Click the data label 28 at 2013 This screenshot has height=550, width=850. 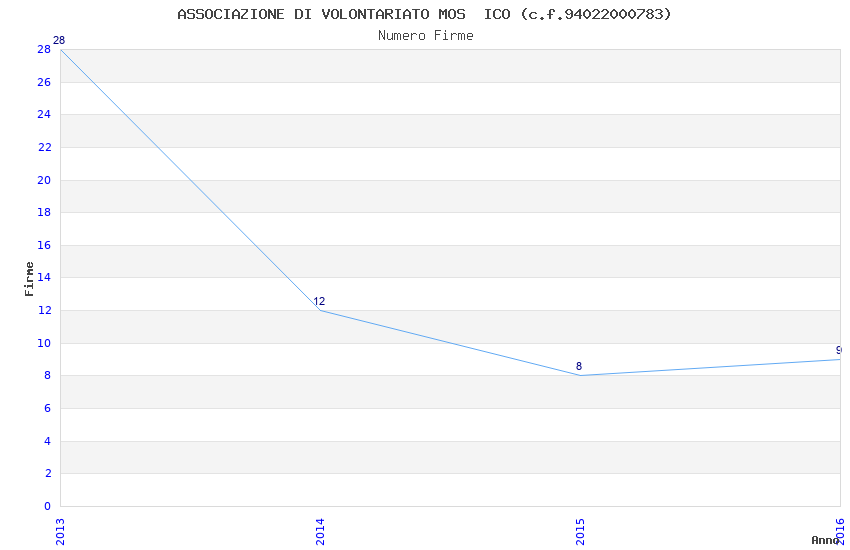[x=59, y=40]
